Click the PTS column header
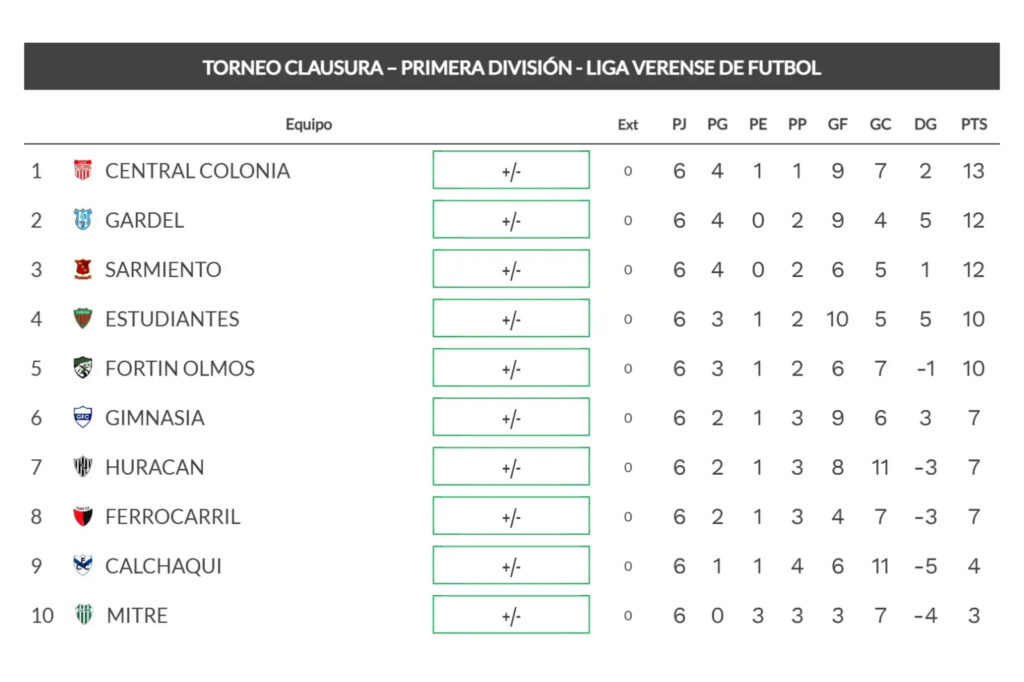Image resolution: width=1024 pixels, height=682 pixels. [973, 125]
